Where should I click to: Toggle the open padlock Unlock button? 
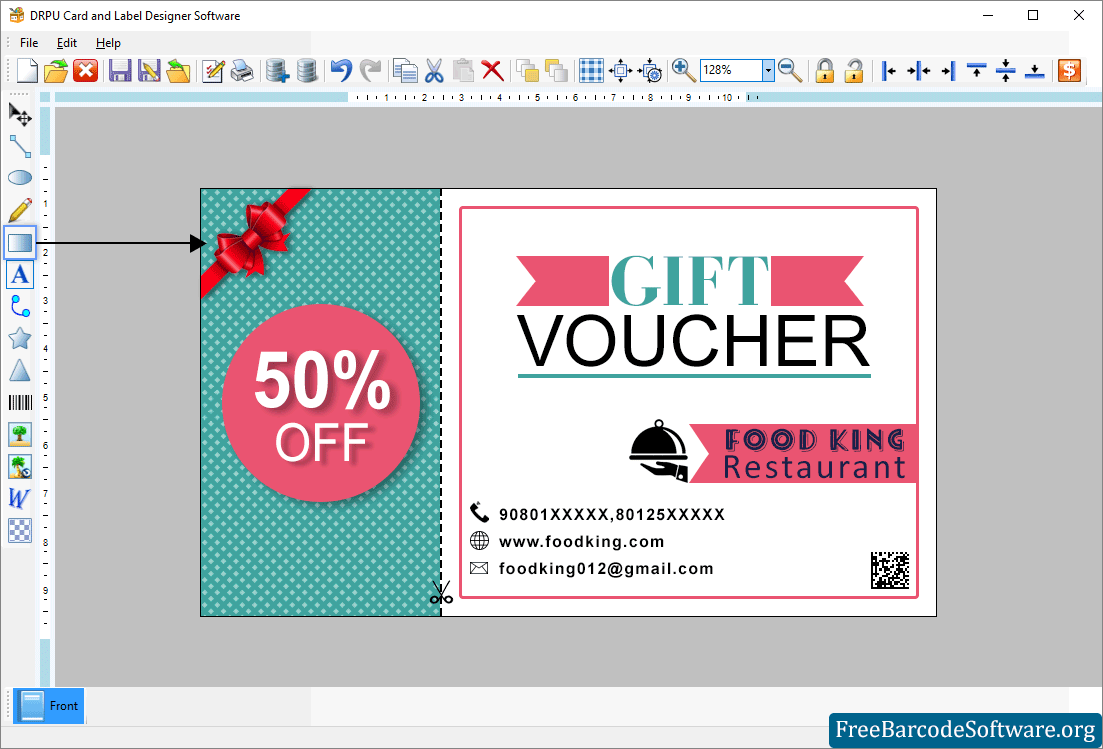click(854, 70)
